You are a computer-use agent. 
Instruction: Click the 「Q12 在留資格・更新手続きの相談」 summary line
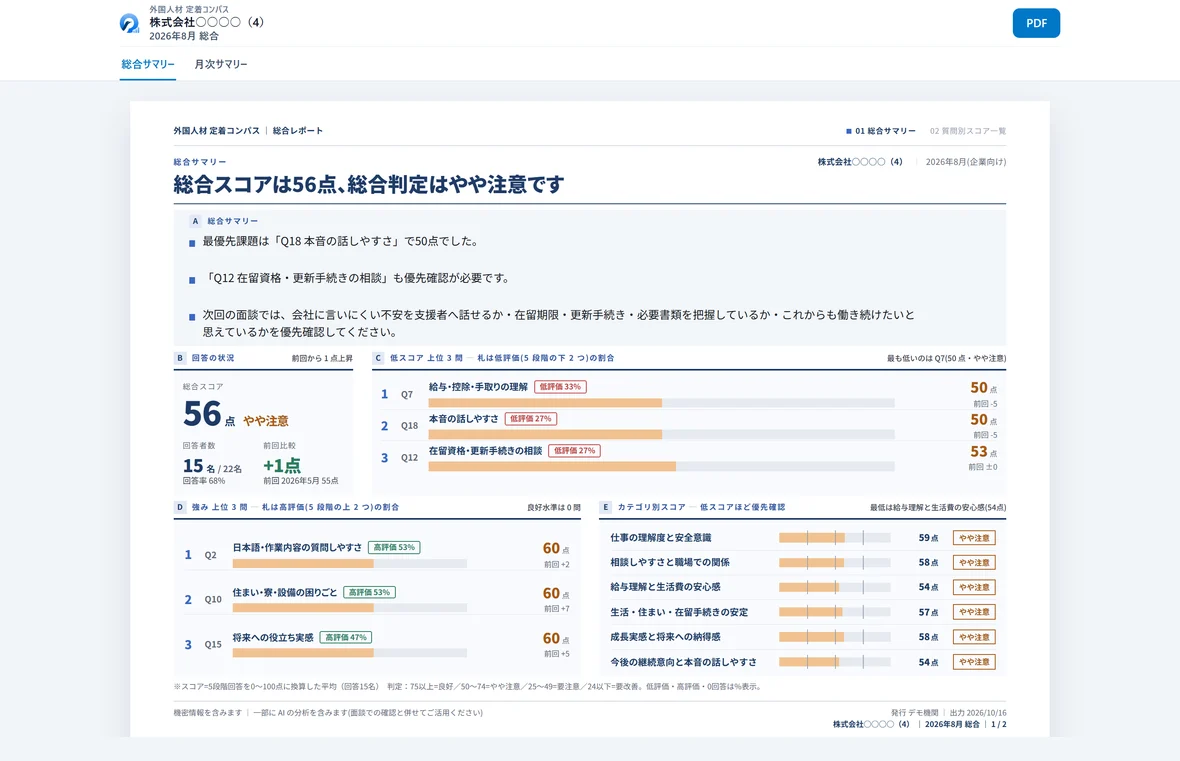pos(357,279)
